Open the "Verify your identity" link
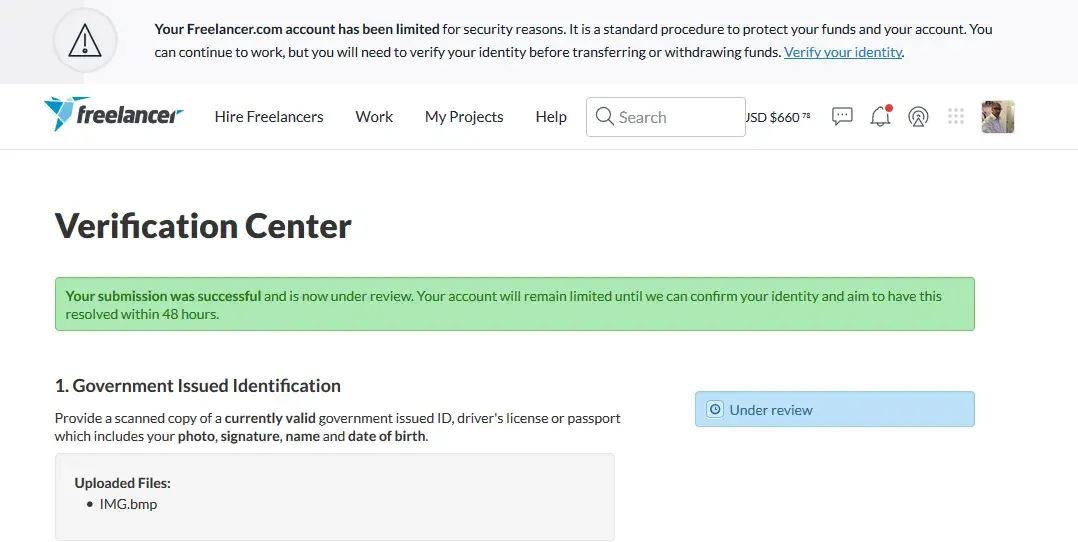Viewport: 1078px width, 542px height. click(x=842, y=52)
